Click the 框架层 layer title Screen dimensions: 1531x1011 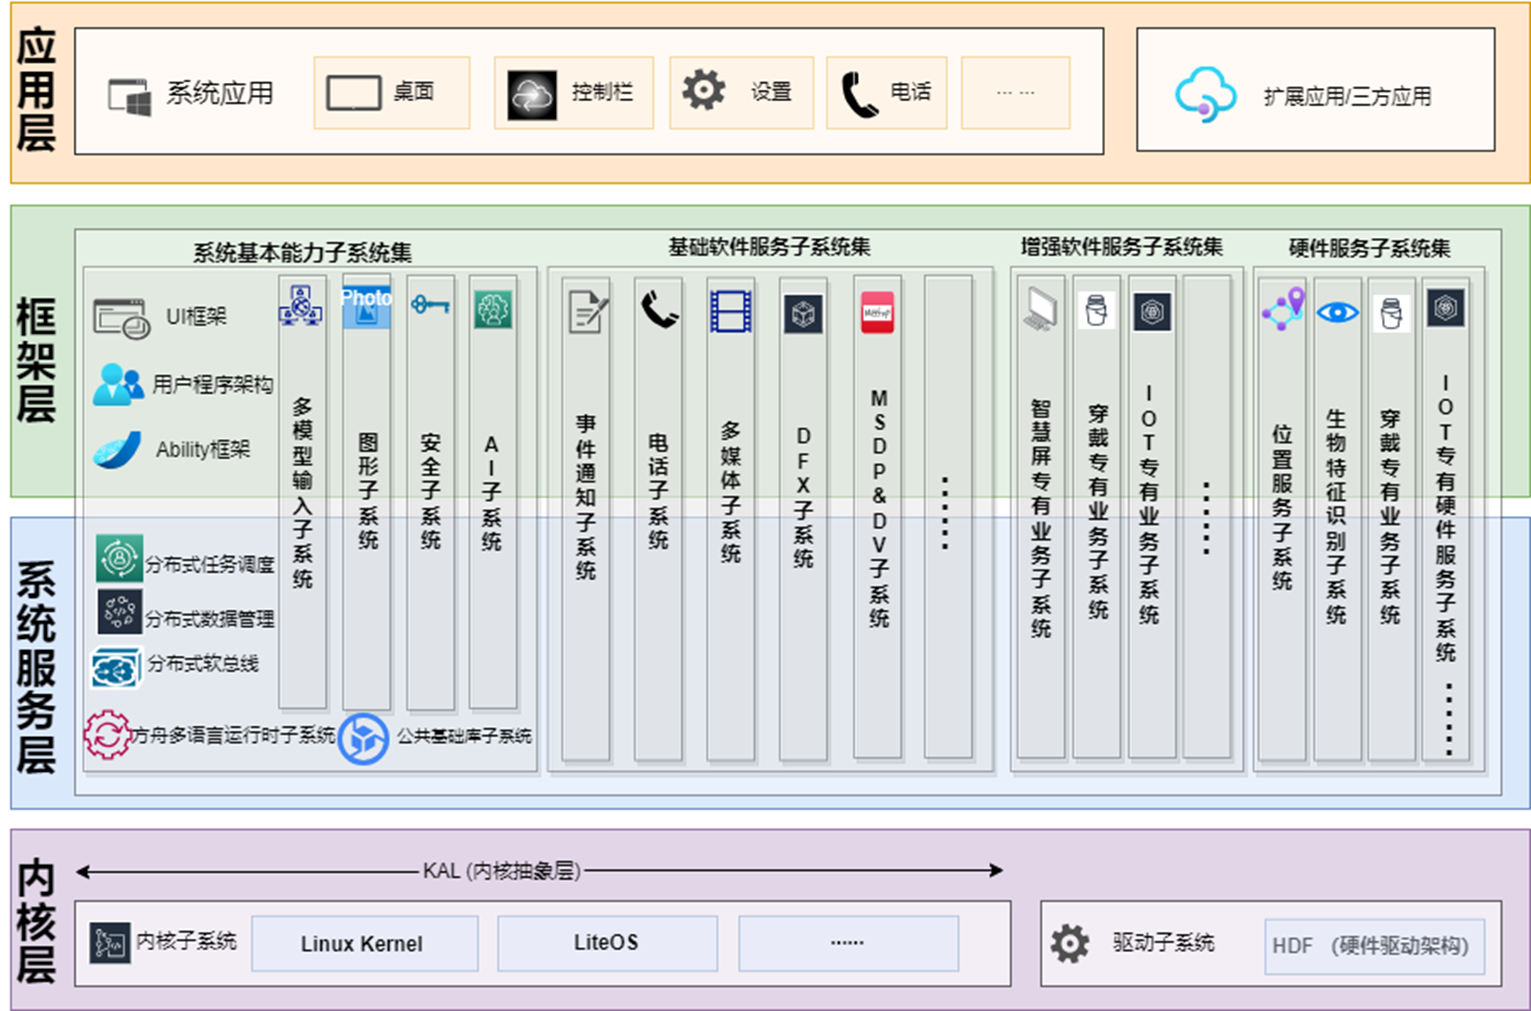click(x=36, y=360)
